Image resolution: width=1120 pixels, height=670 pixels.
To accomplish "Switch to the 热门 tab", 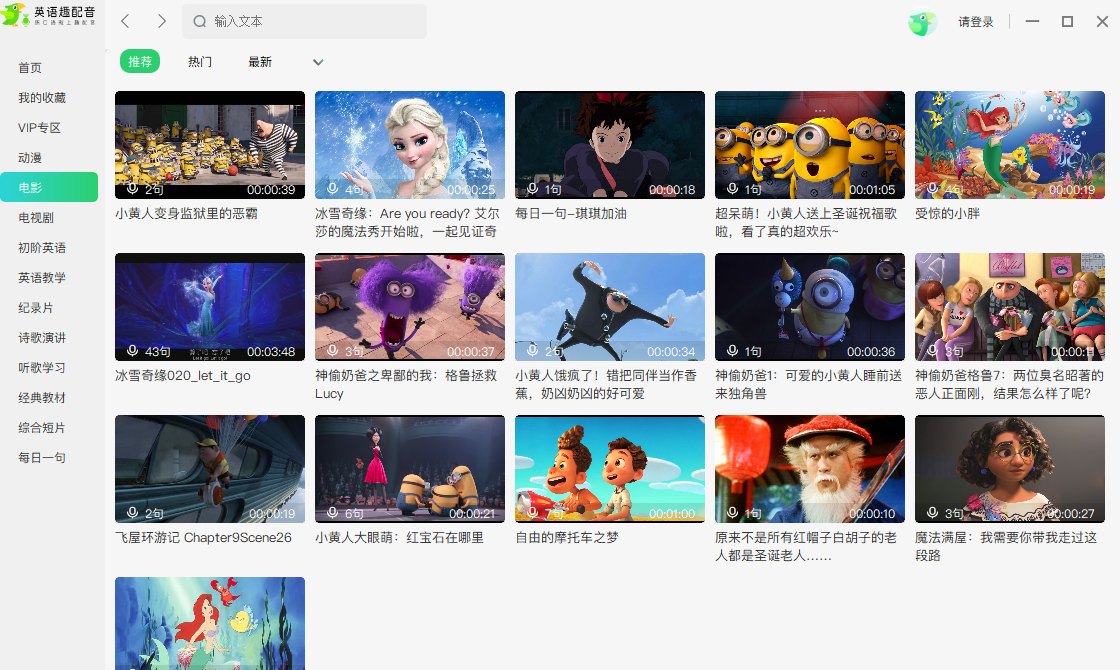I will (200, 62).
